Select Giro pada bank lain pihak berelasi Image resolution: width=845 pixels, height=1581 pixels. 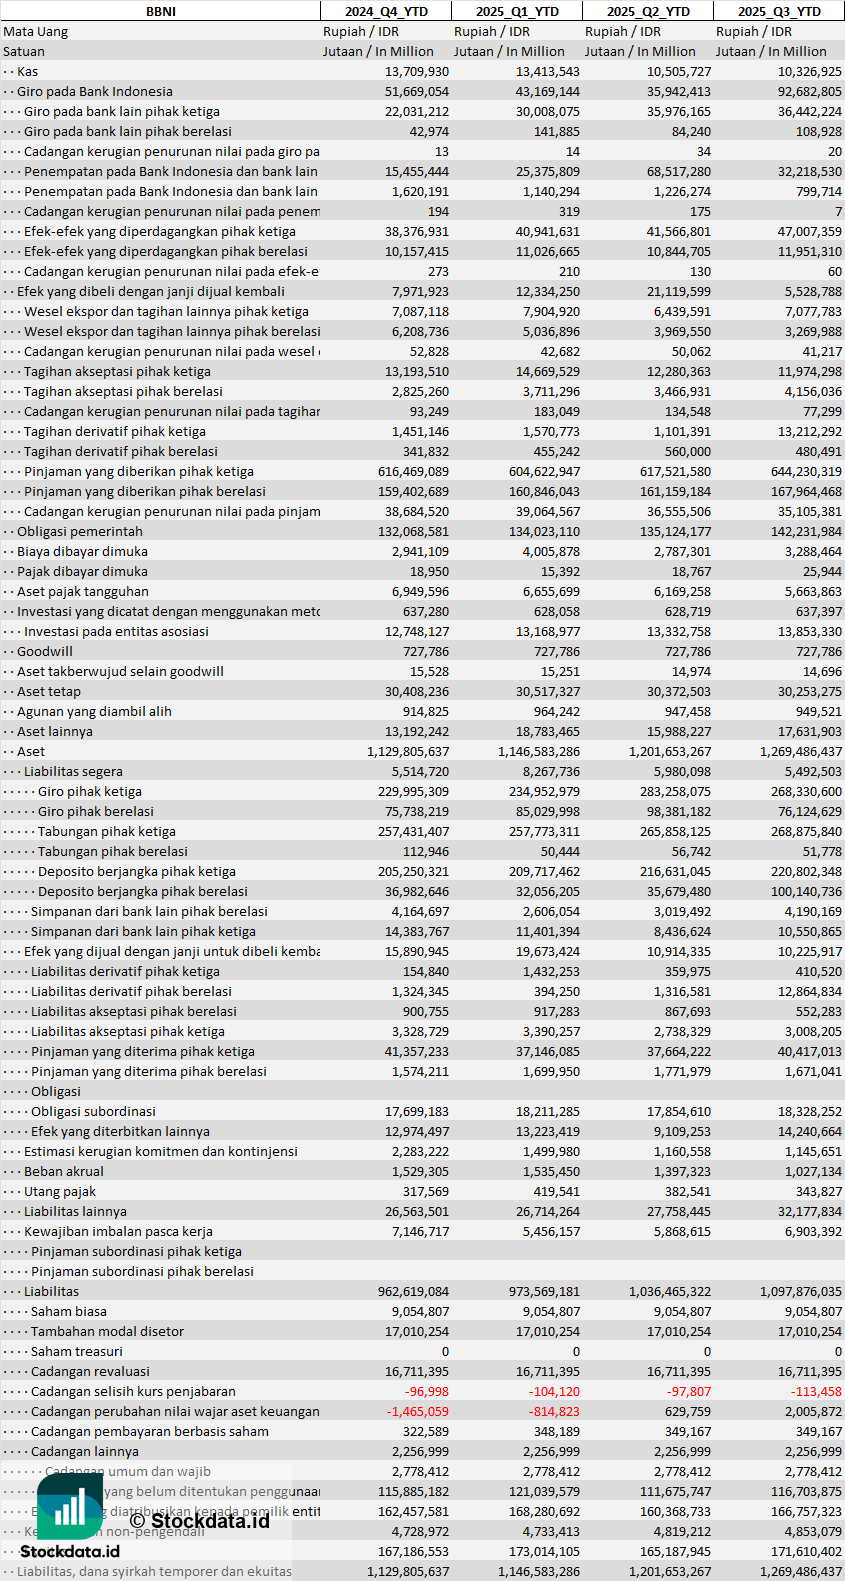click(x=128, y=131)
